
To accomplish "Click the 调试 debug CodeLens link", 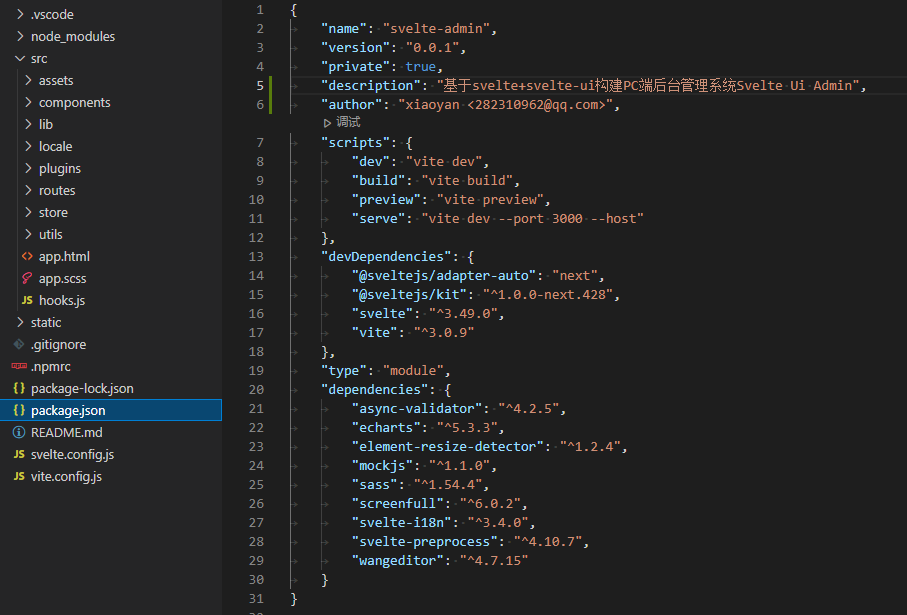I will pos(348,122).
